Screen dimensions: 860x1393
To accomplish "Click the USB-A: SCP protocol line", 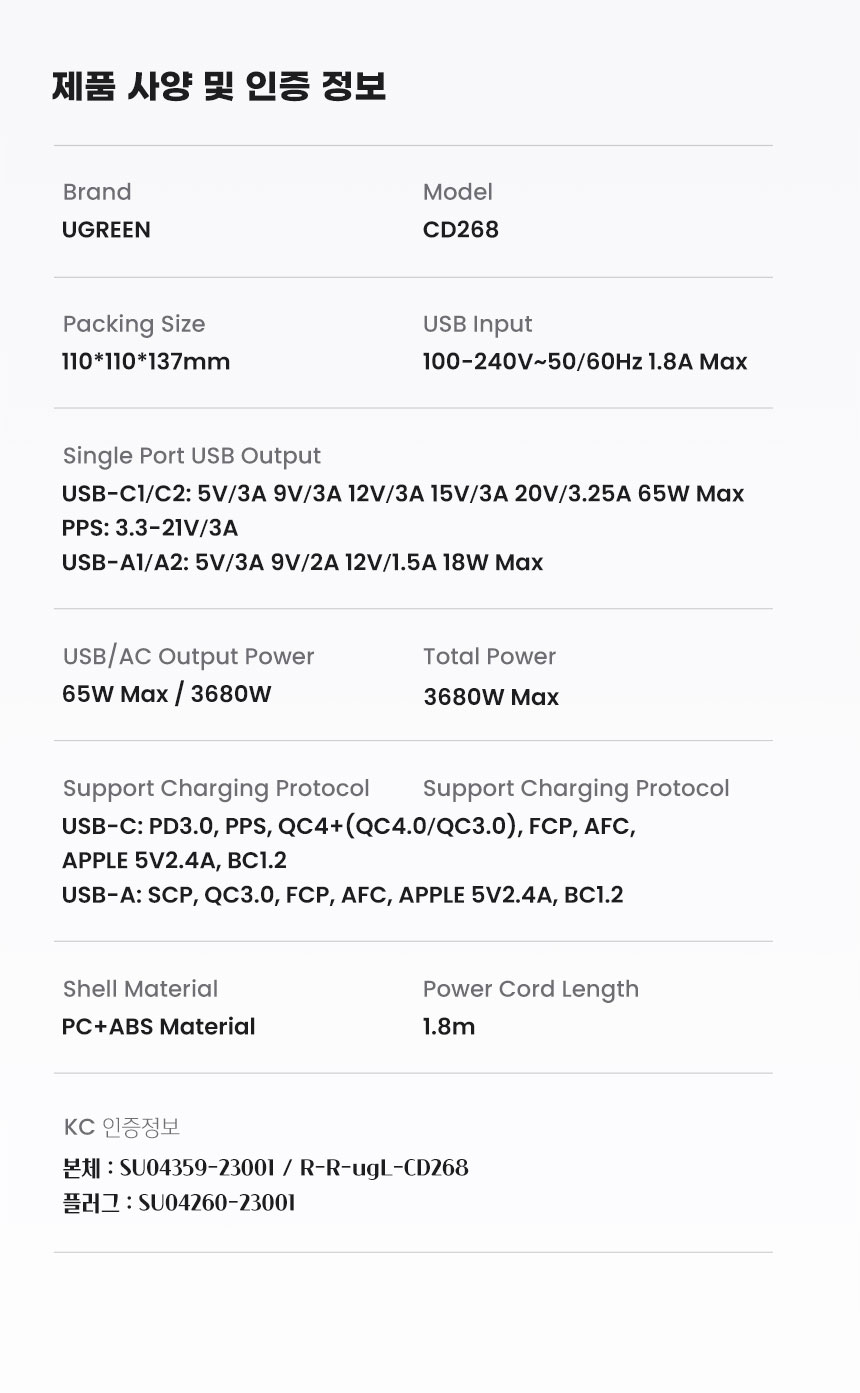I will 342,895.
